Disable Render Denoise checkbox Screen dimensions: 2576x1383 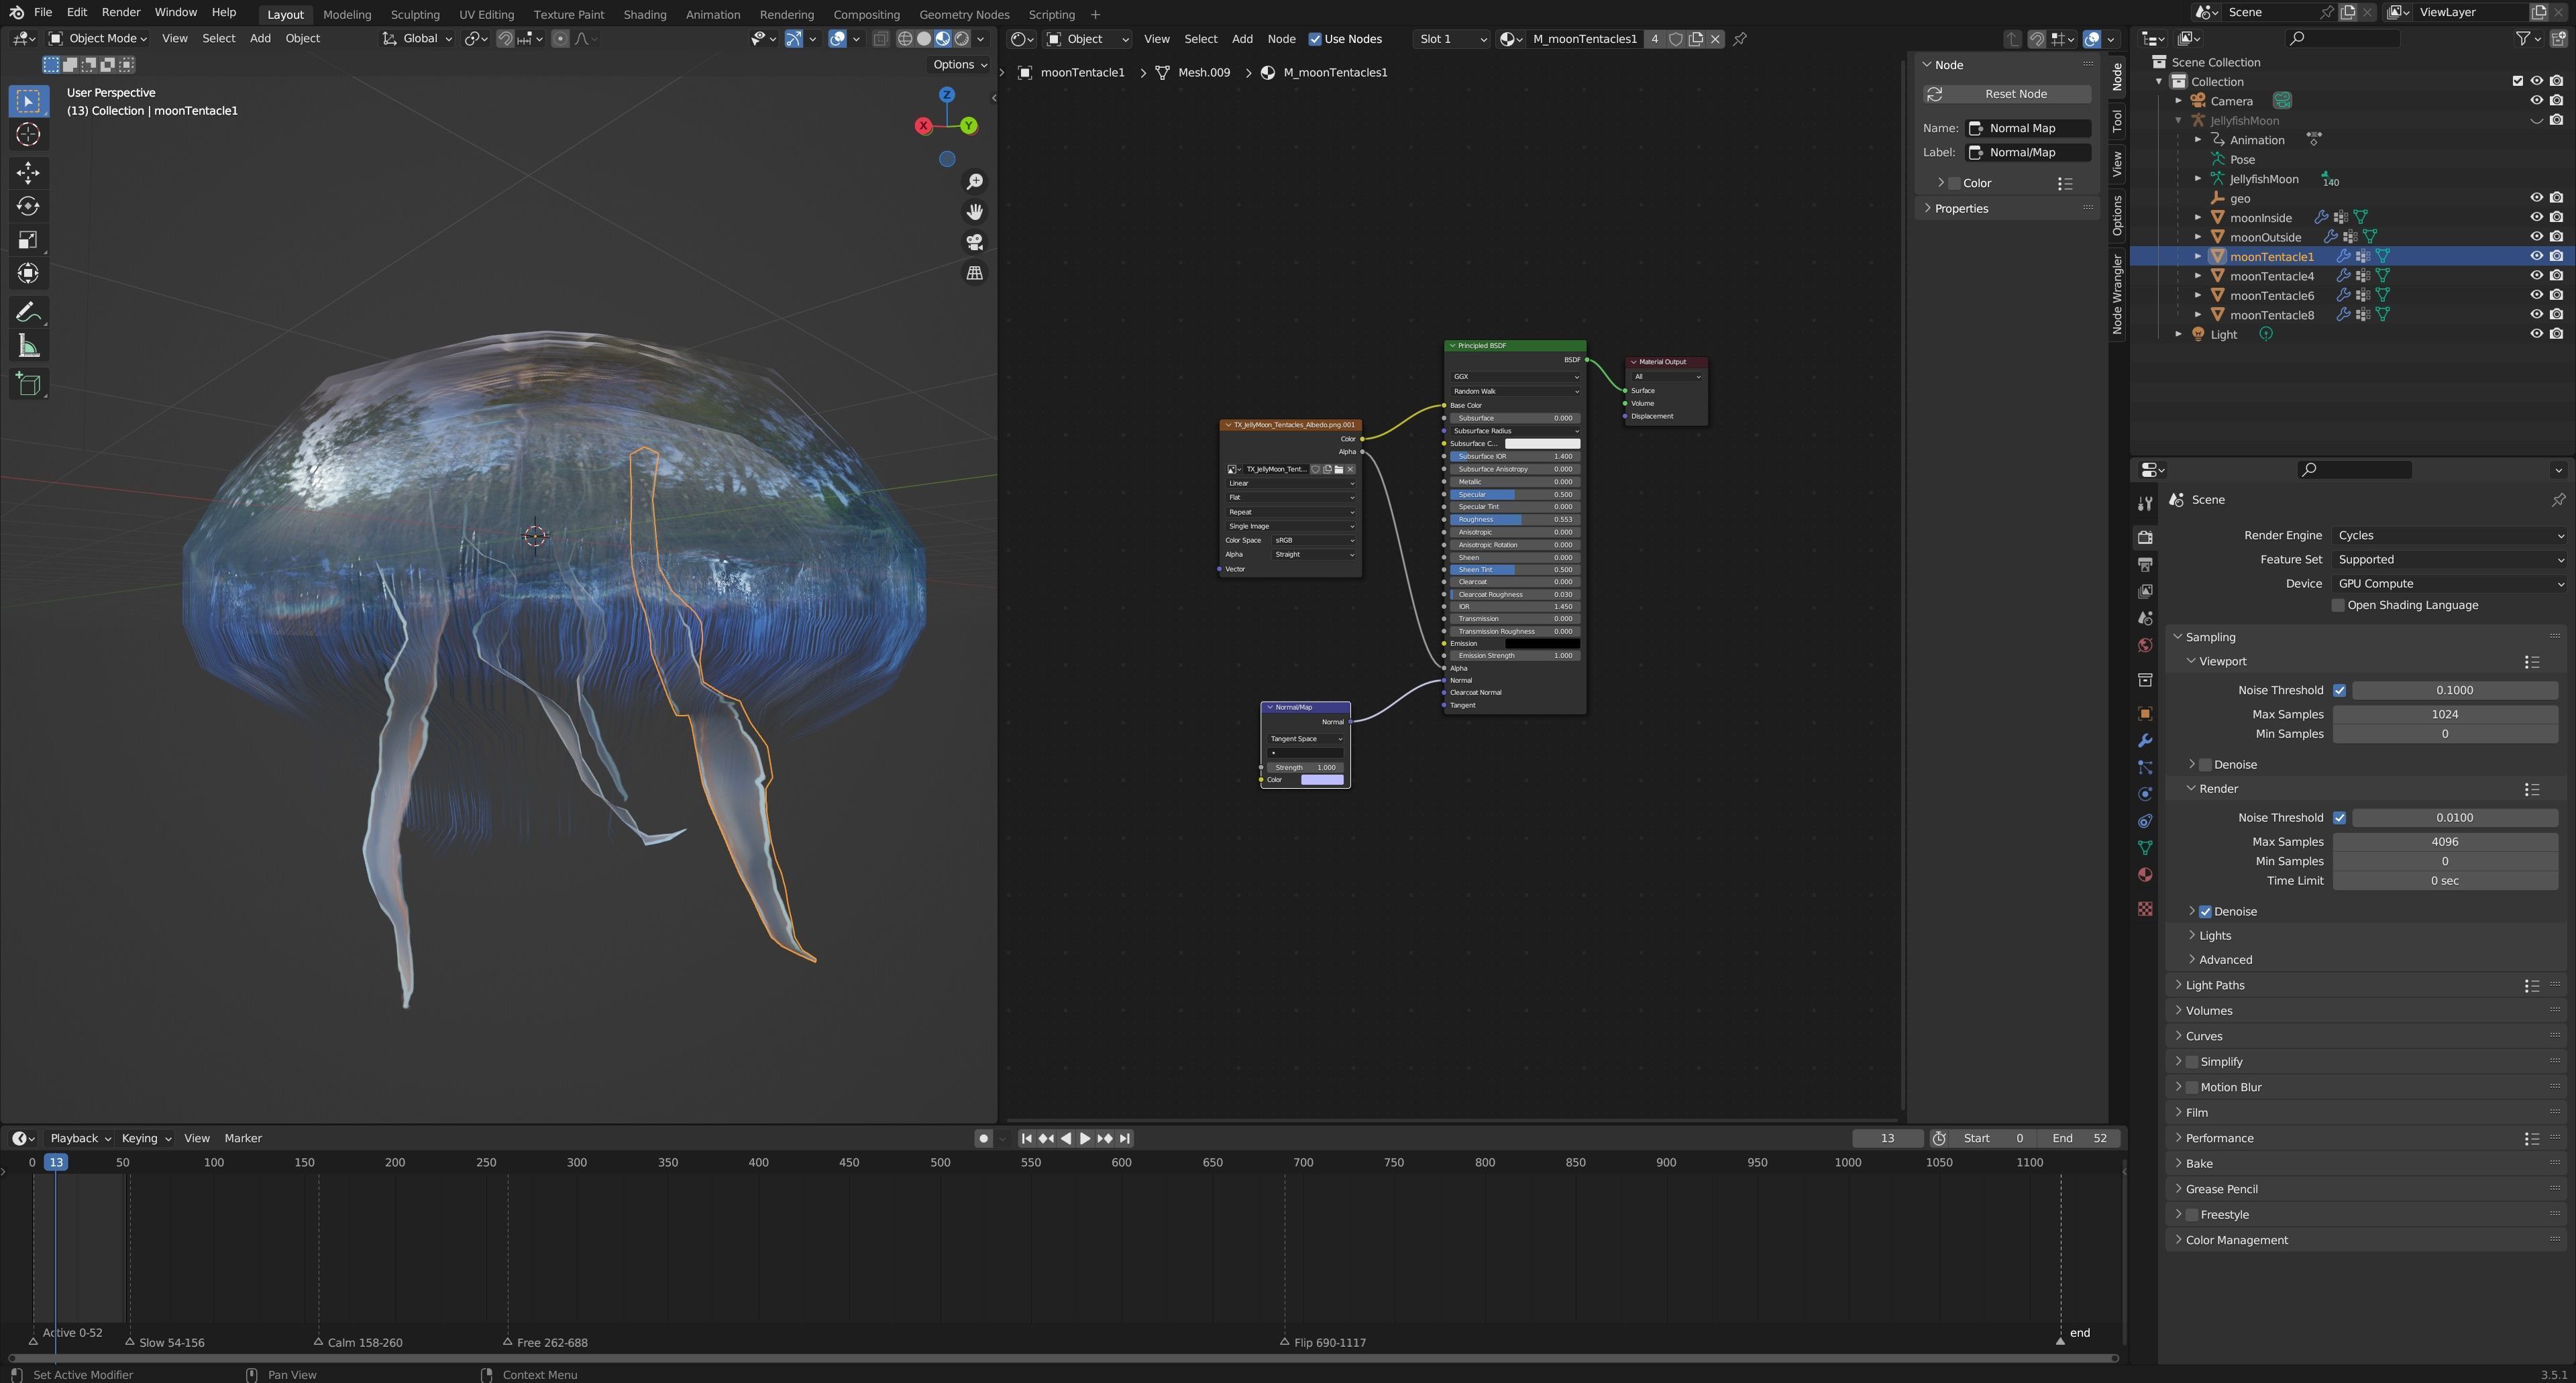(2205, 912)
